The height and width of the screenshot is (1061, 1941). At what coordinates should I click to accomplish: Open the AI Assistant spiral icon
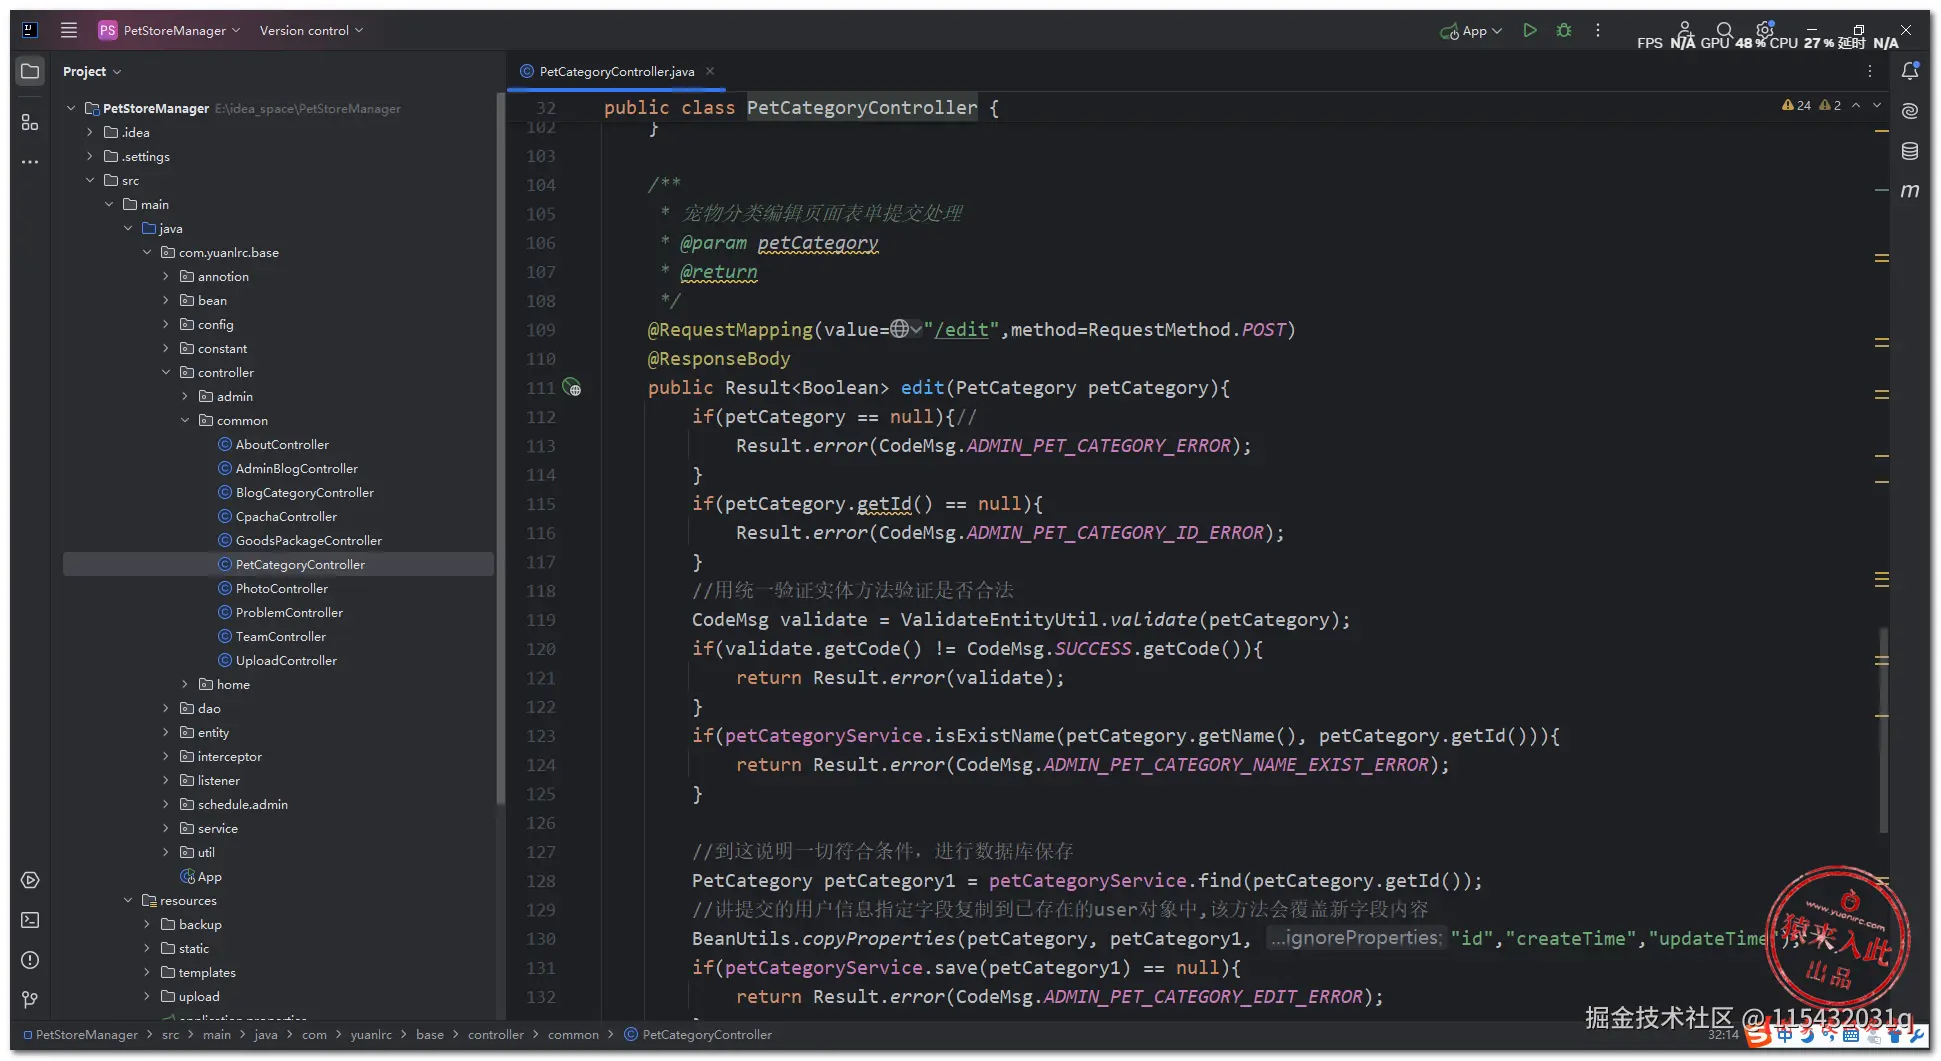[1910, 111]
